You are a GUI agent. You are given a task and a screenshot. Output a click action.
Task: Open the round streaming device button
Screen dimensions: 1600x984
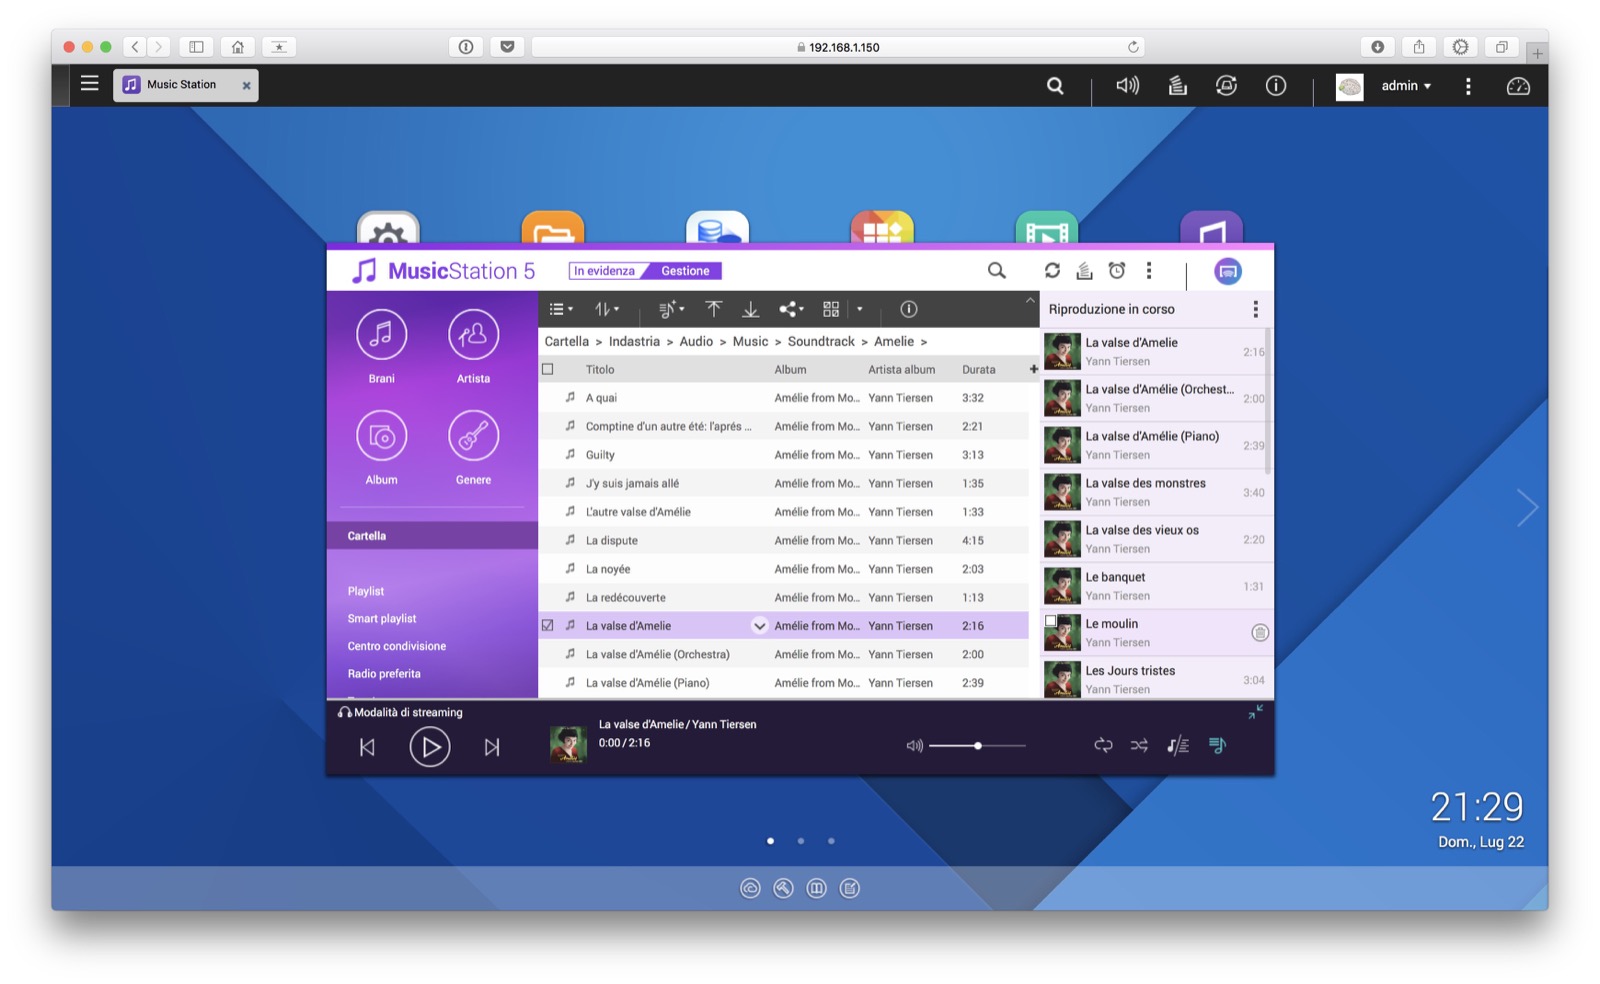[1227, 271]
